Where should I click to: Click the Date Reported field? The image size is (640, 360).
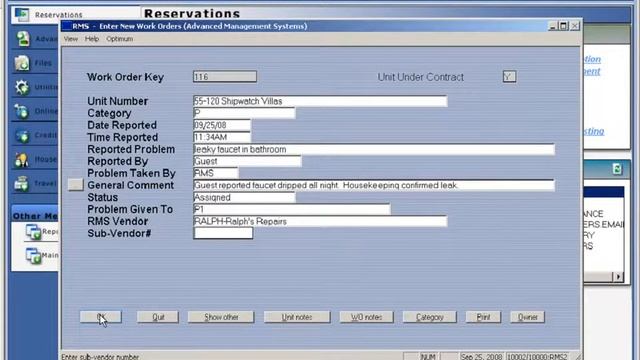(x=222, y=125)
